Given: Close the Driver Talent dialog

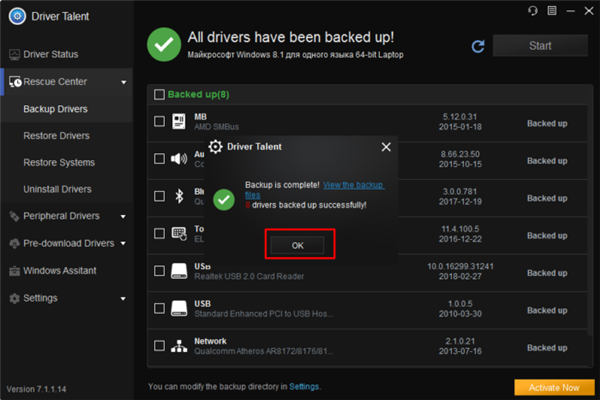Looking at the screenshot, I should coord(386,147).
